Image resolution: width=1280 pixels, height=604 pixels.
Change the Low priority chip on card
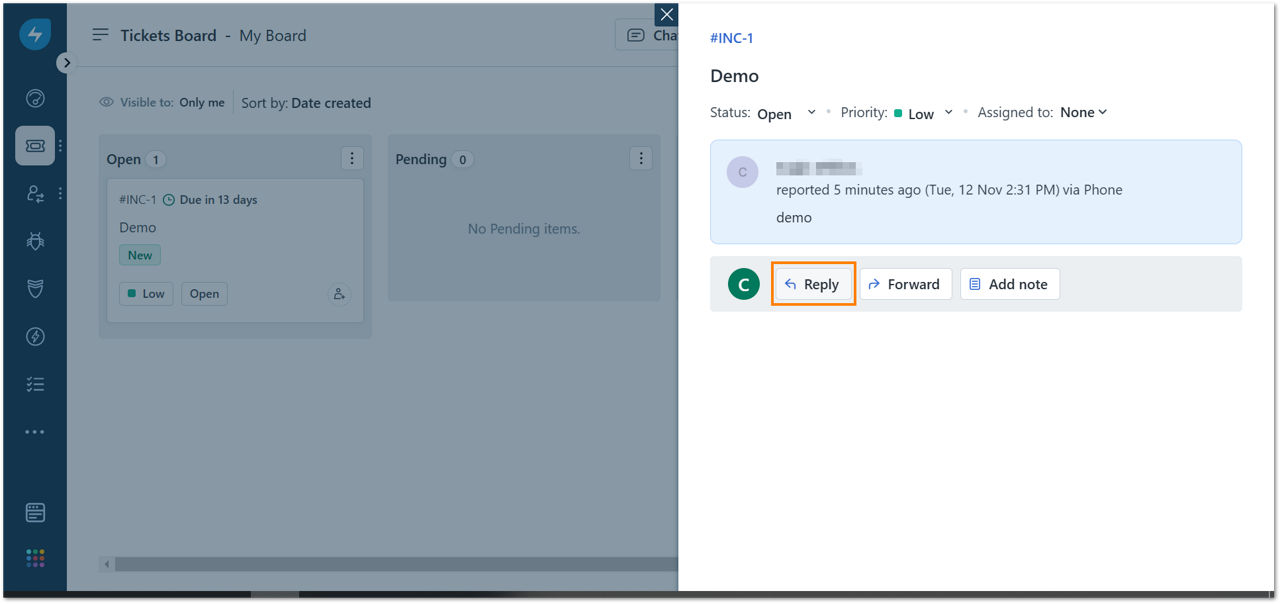coord(146,294)
